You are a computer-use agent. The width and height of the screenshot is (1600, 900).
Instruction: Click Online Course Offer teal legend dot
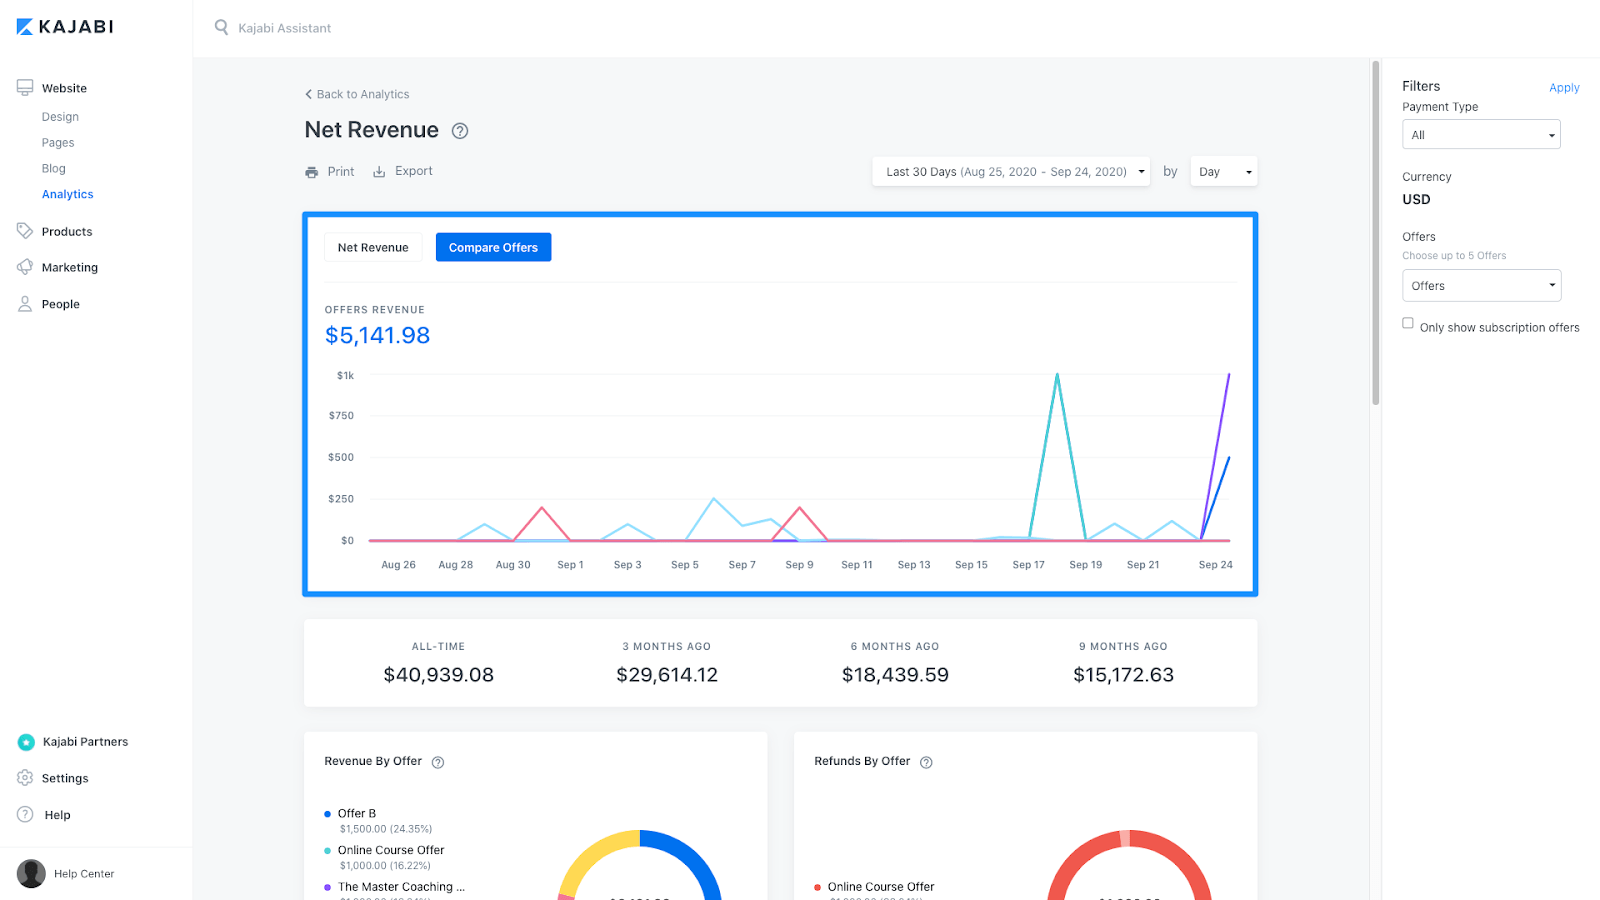pyautogui.click(x=328, y=851)
